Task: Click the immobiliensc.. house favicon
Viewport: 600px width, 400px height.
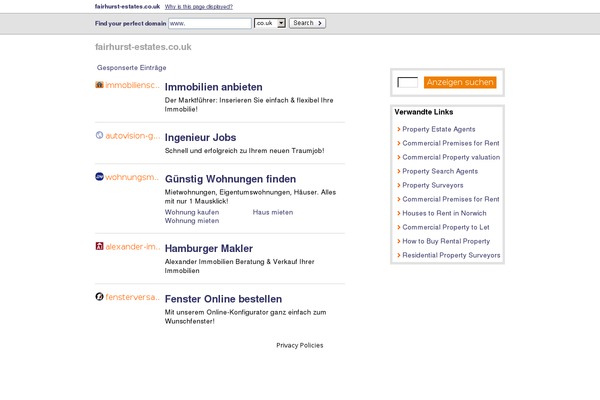Action: [x=99, y=85]
